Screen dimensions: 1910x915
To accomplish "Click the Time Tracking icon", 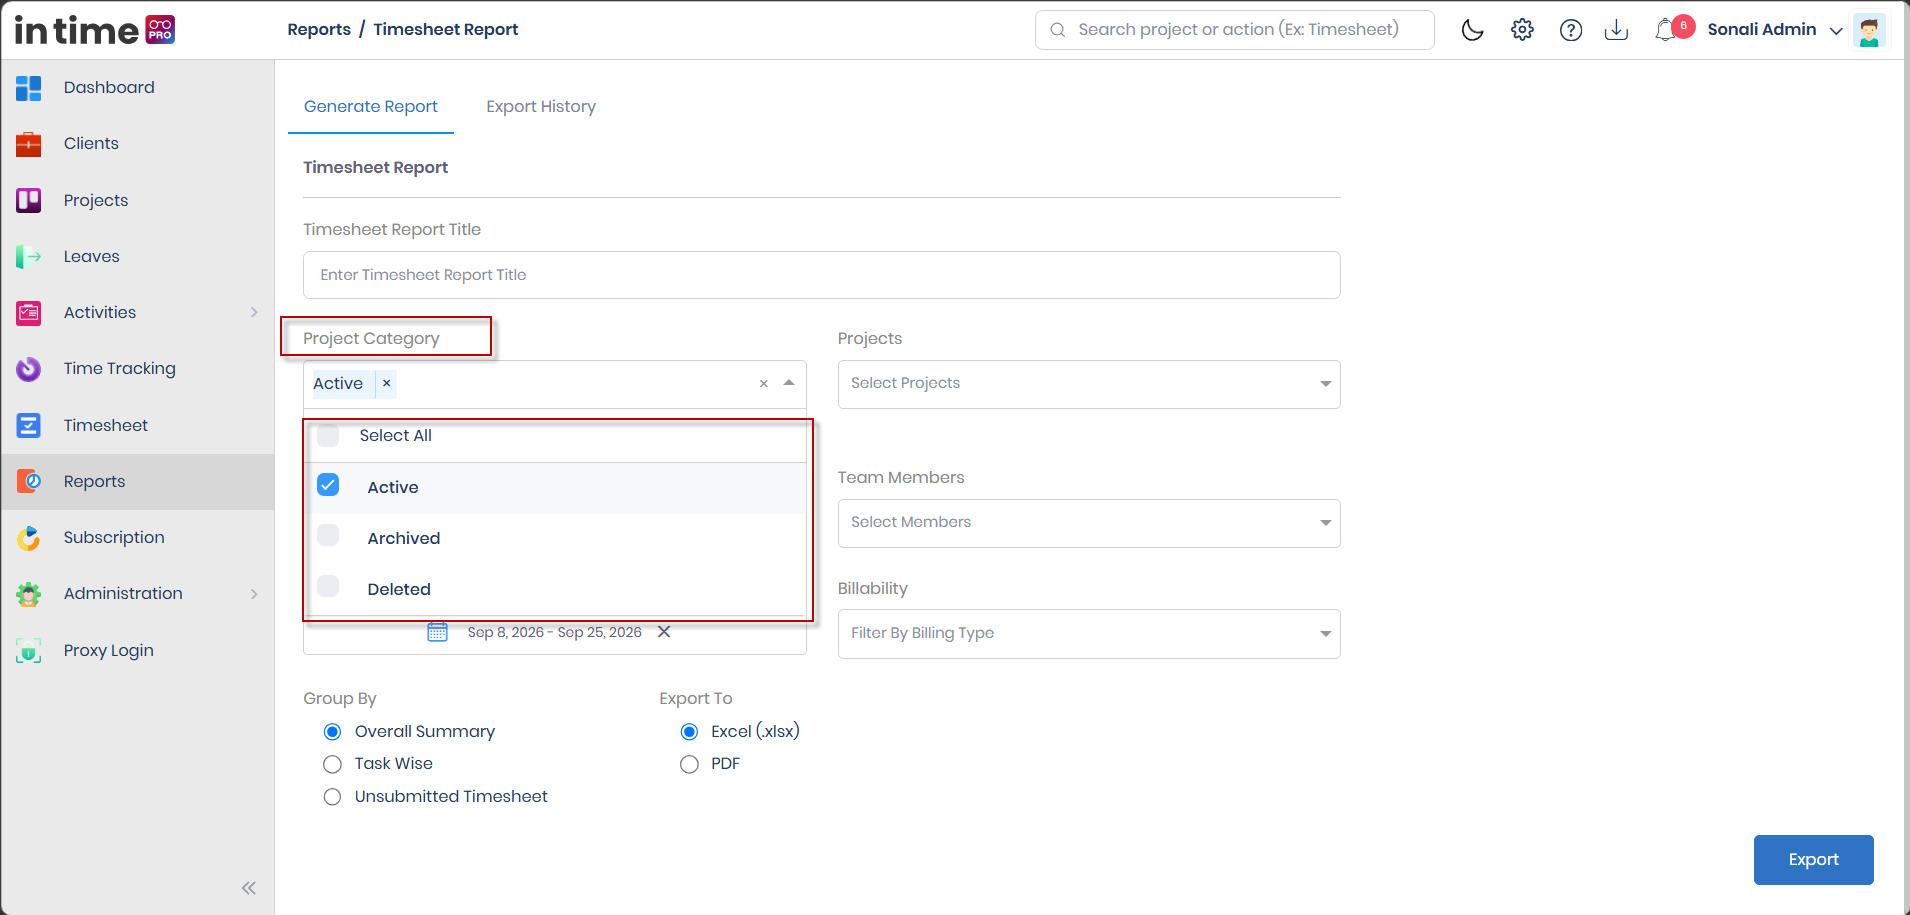I will [x=29, y=369].
